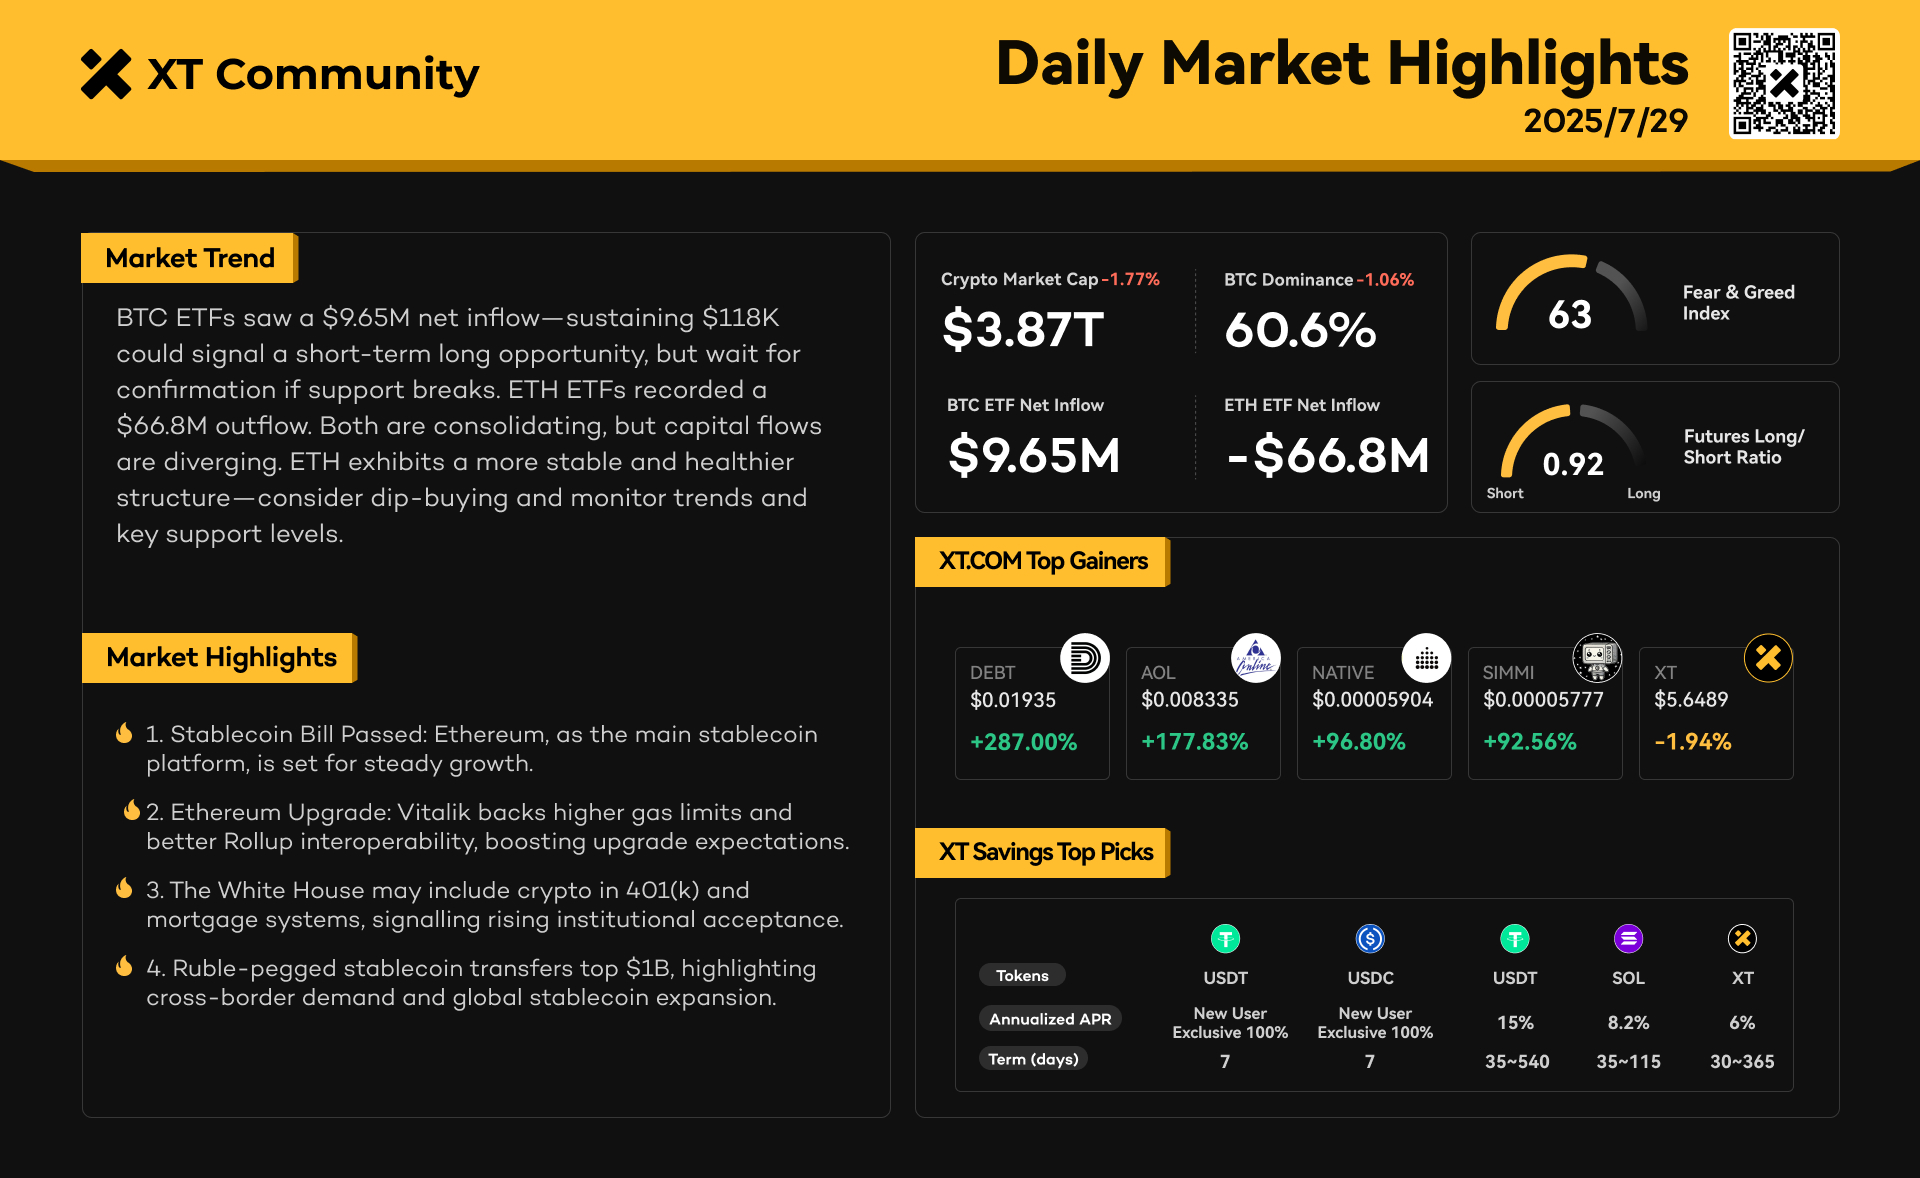Click the XT icon in Savings Top Picks
1920x1178 pixels.
tap(1742, 939)
